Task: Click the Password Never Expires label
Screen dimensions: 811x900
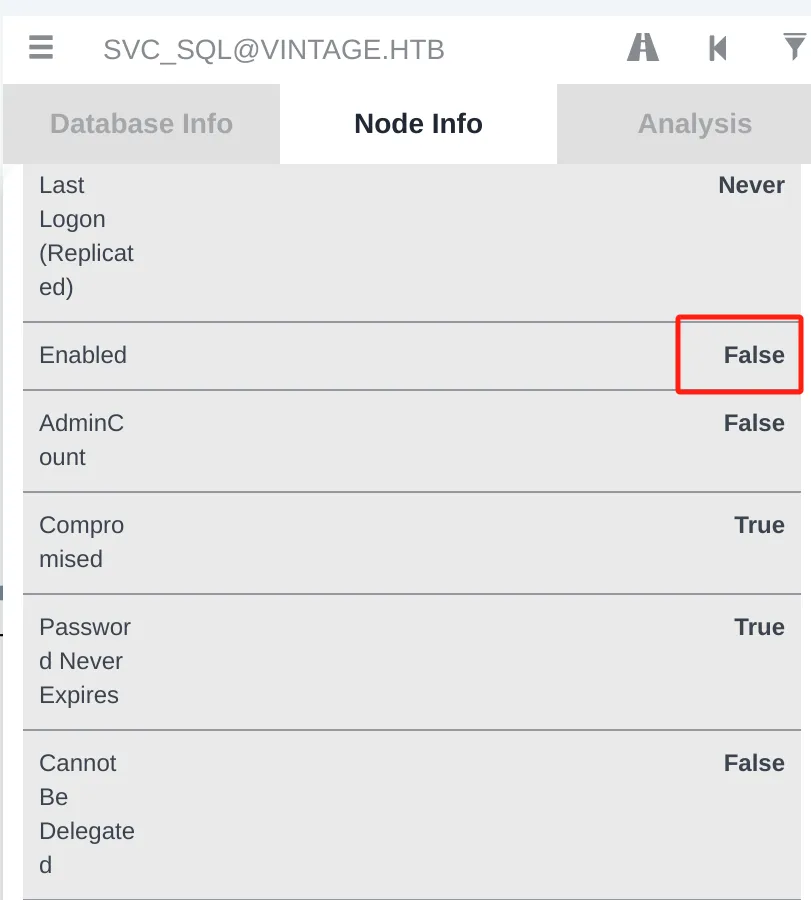Action: (85, 661)
